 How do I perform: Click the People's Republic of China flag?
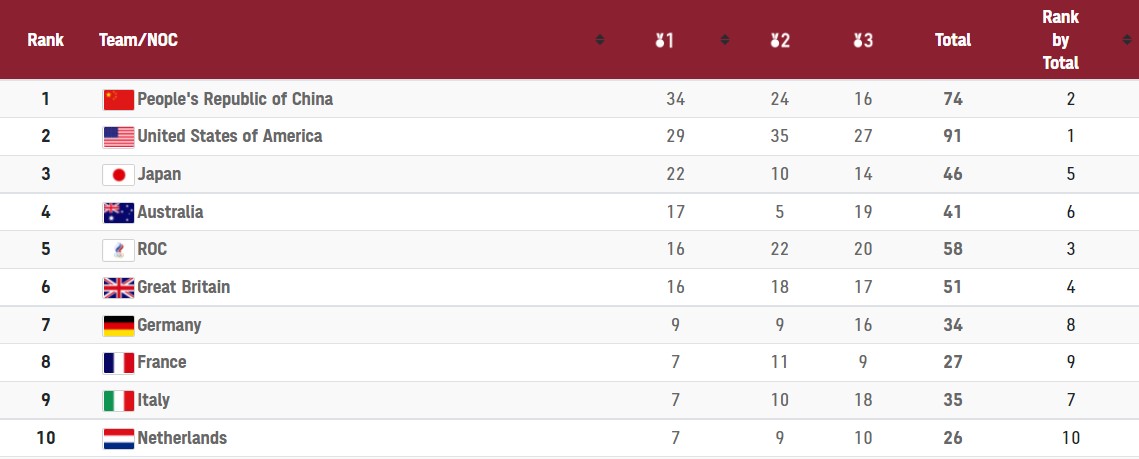(118, 99)
